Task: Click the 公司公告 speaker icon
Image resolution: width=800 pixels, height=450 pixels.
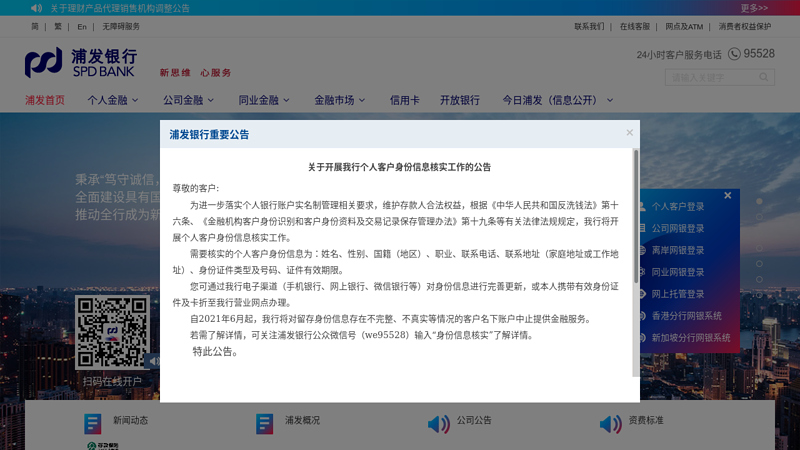Action: 438,424
